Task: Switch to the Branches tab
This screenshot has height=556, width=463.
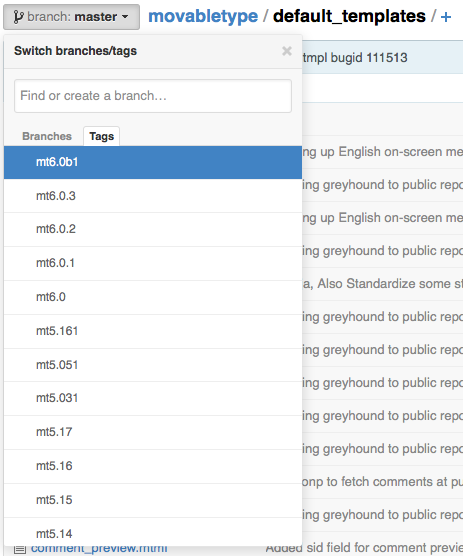Action: click(x=47, y=136)
